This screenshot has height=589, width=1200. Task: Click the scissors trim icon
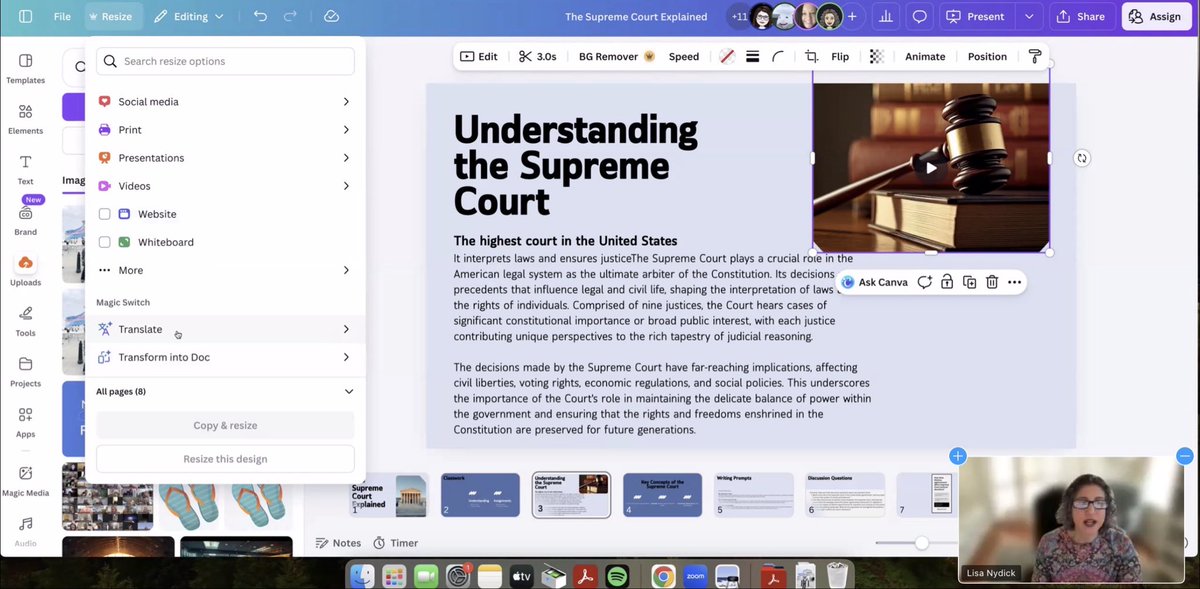[526, 57]
